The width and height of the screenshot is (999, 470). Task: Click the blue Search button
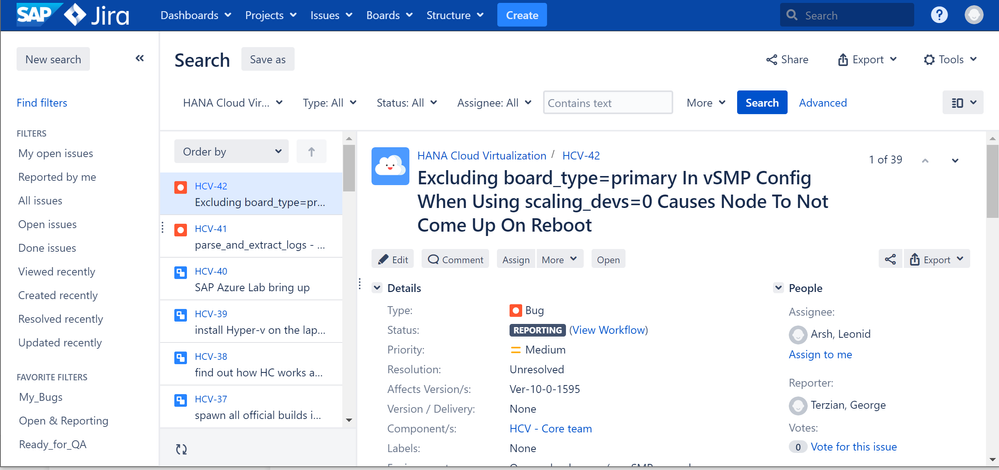[762, 103]
